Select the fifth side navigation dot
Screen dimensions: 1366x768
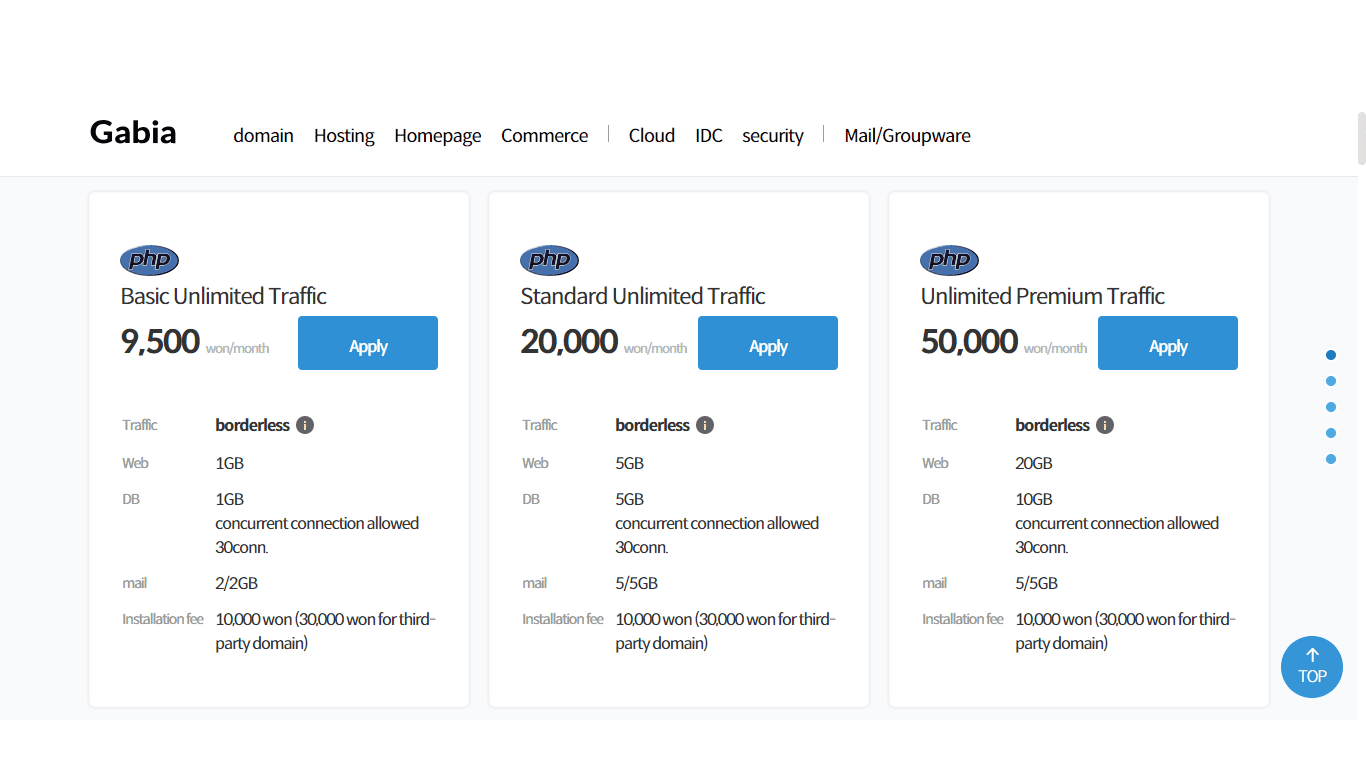coord(1331,459)
